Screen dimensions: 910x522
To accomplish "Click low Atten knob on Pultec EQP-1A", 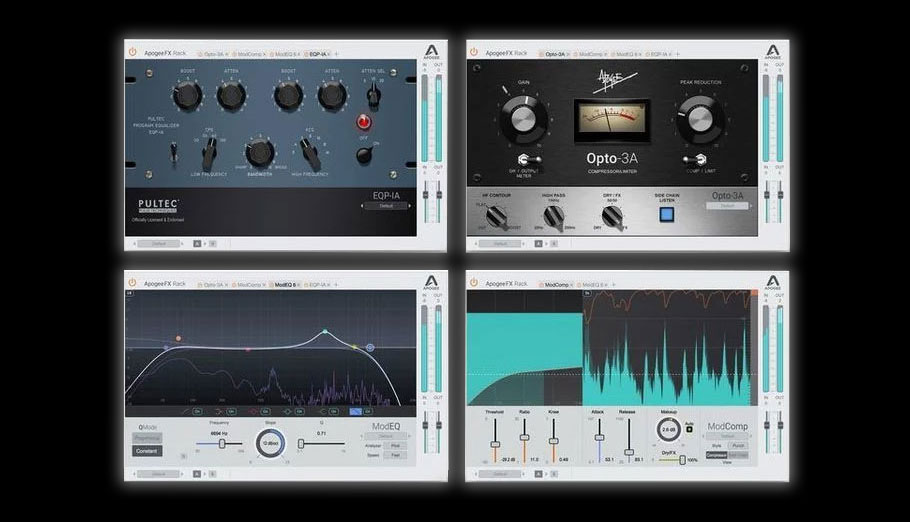I will (x=231, y=95).
